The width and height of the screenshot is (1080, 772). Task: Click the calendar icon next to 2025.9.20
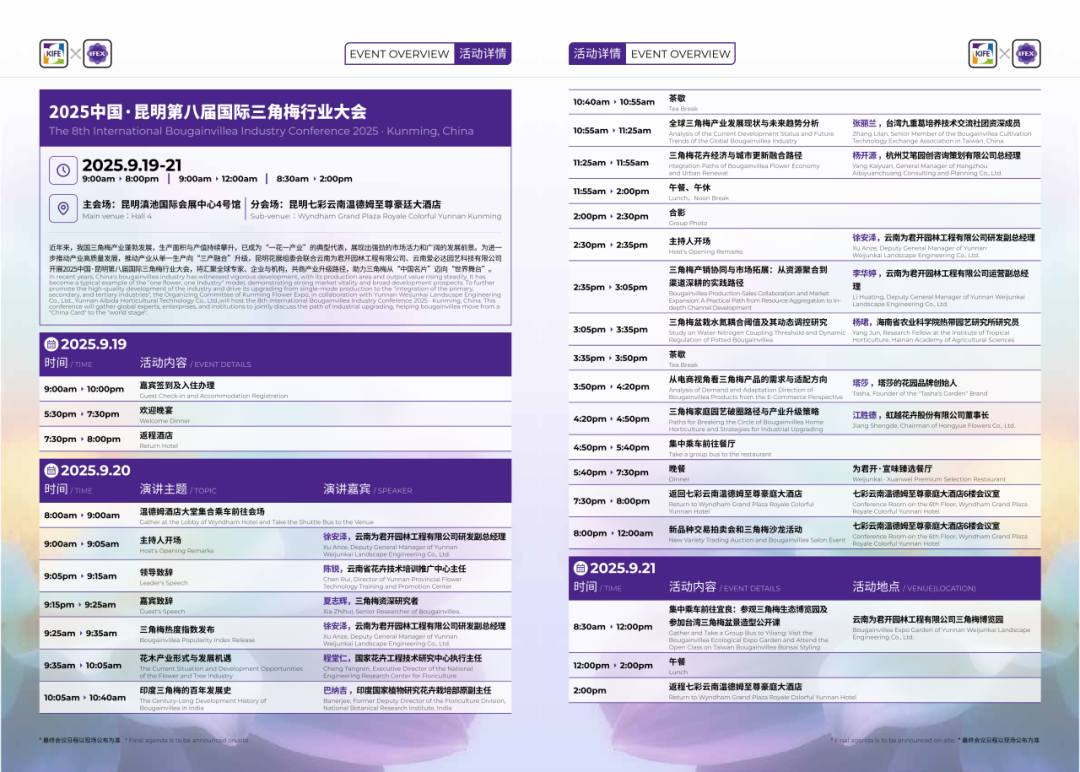[x=51, y=470]
